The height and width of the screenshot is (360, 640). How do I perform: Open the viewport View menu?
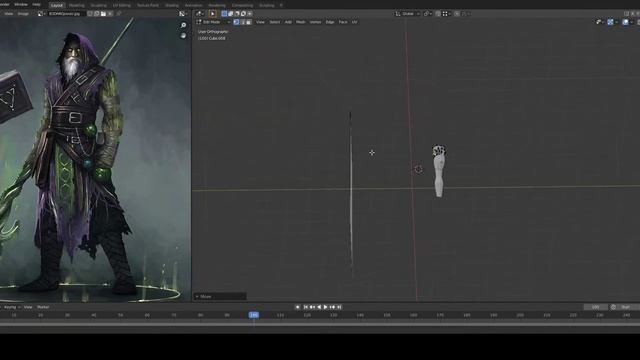(260, 22)
